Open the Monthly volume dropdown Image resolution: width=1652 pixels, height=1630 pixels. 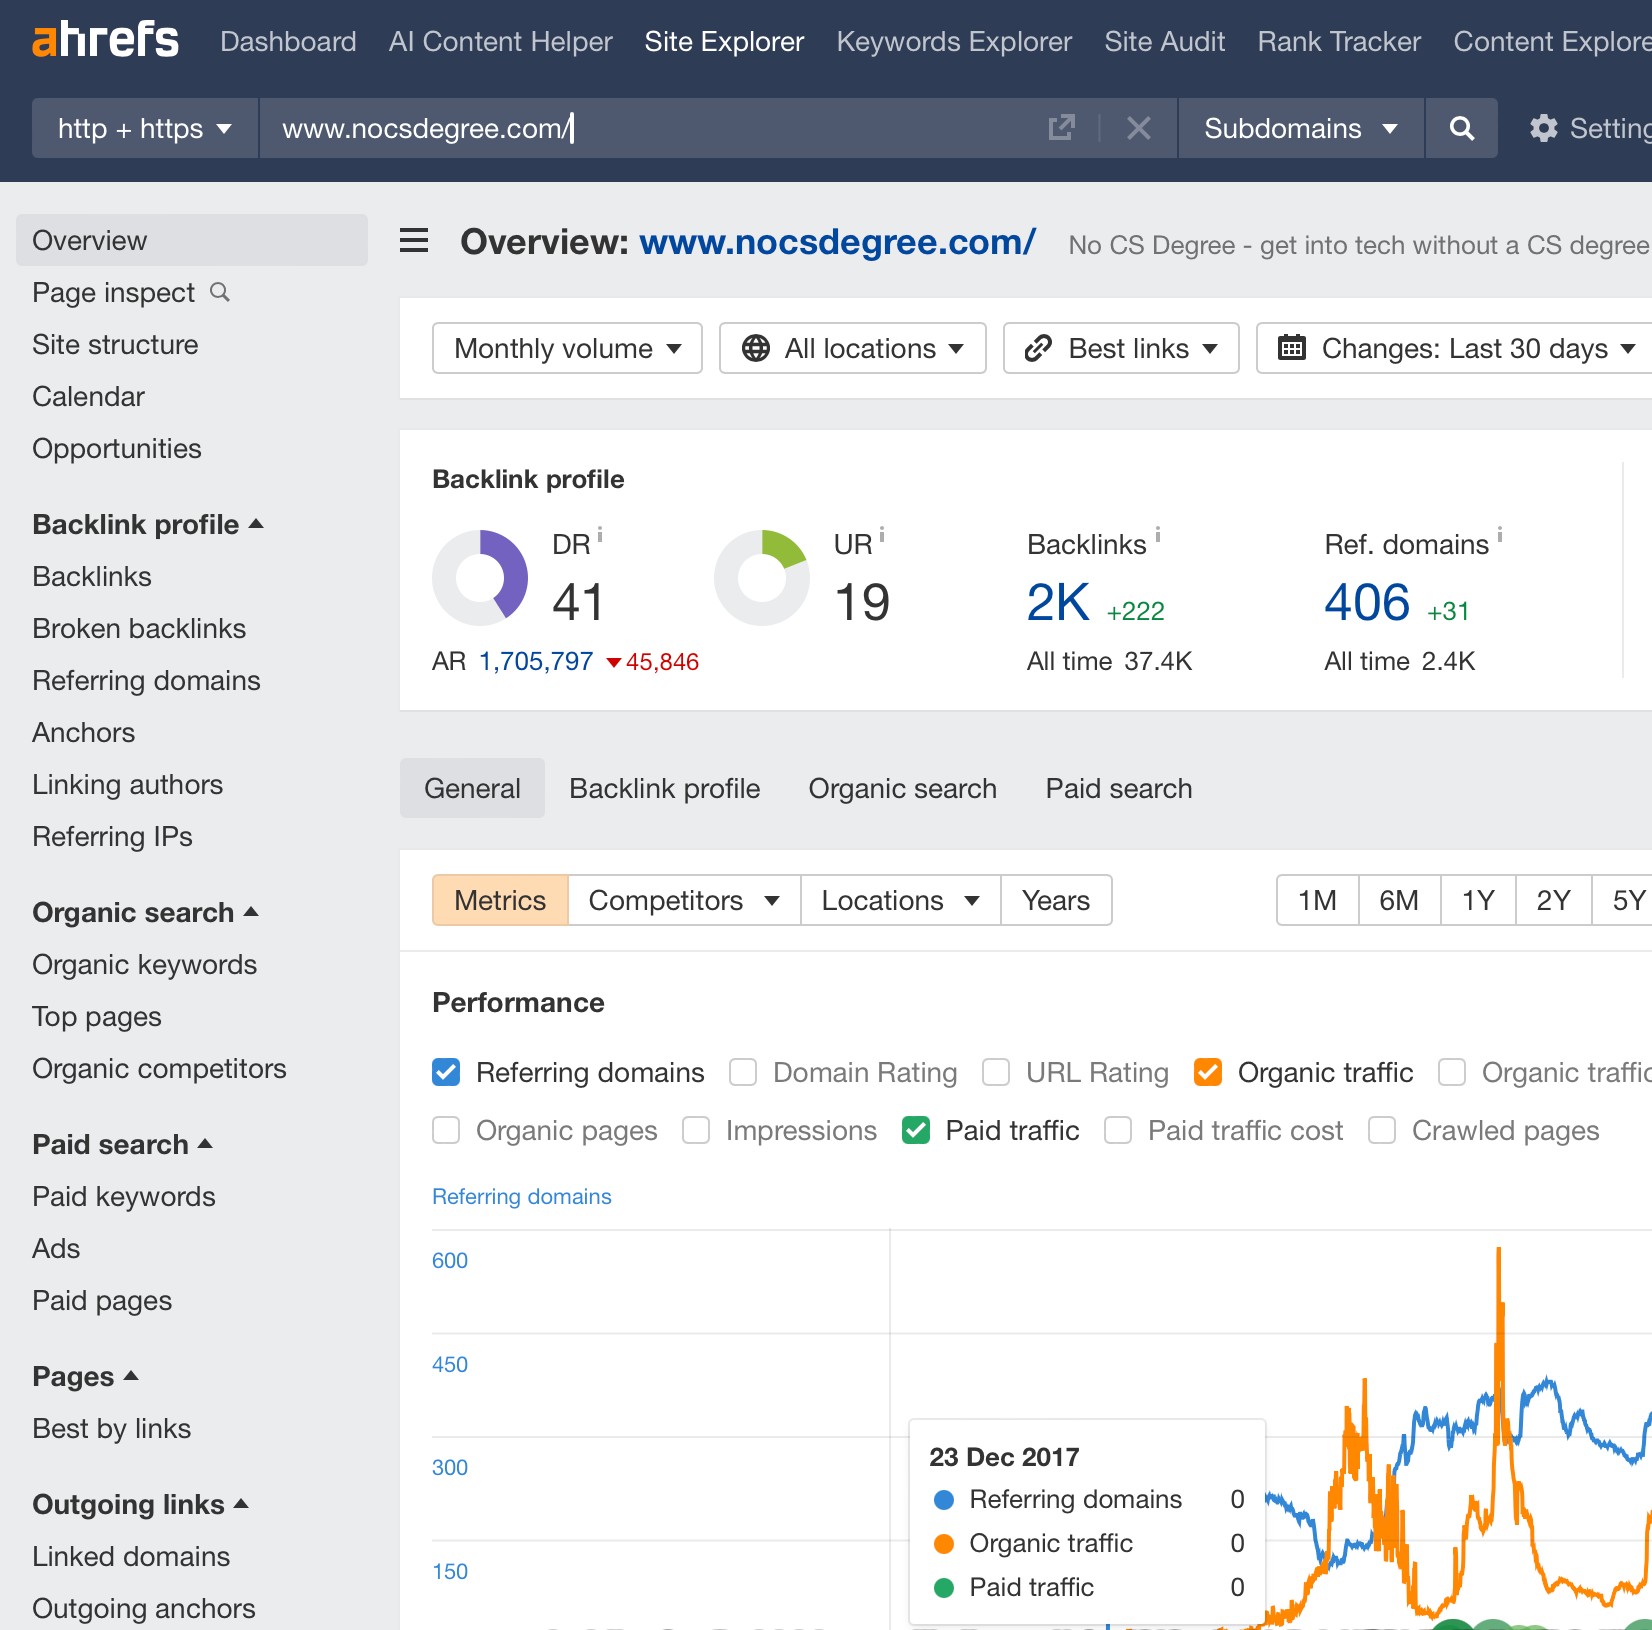(566, 348)
